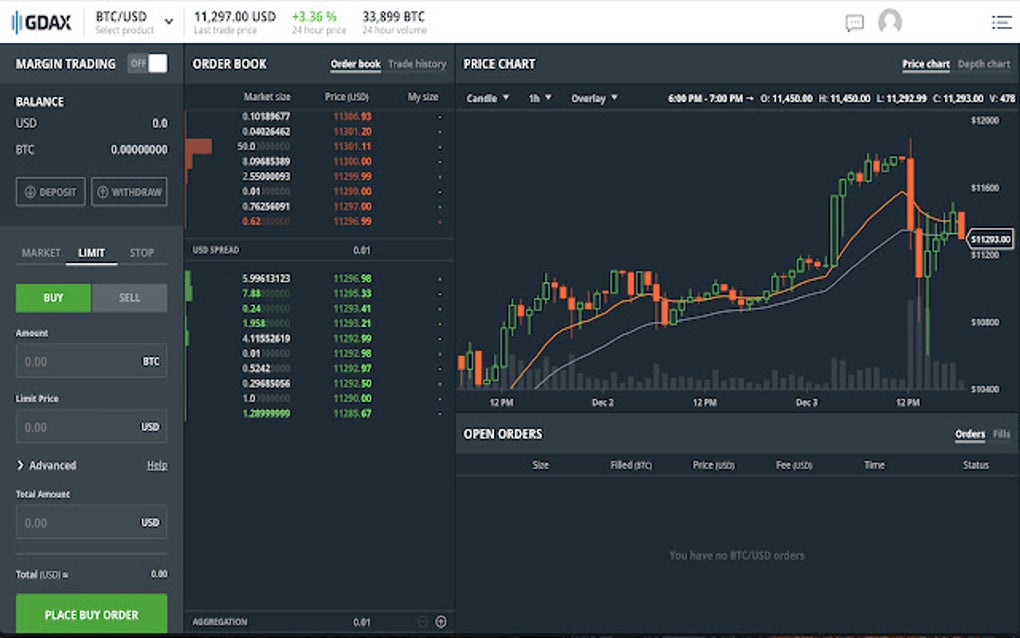The width and height of the screenshot is (1020, 638).
Task: Open the profile account icon
Action: pos(890,22)
